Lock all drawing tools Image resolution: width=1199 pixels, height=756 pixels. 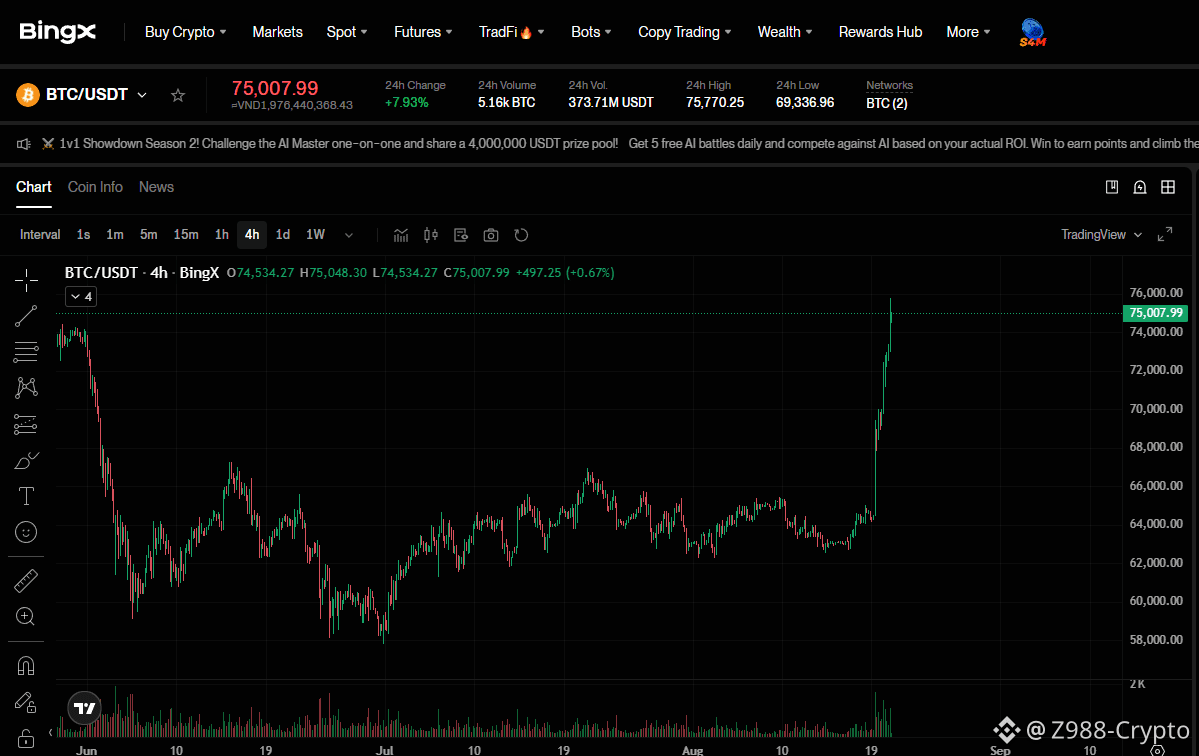point(26,738)
